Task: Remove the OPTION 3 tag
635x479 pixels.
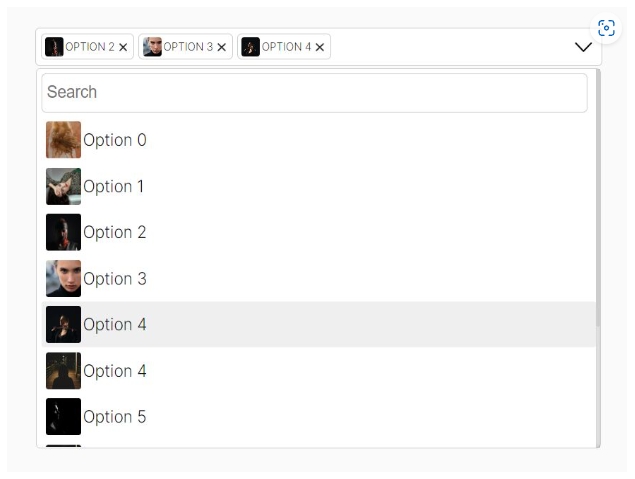Action: [x=222, y=47]
